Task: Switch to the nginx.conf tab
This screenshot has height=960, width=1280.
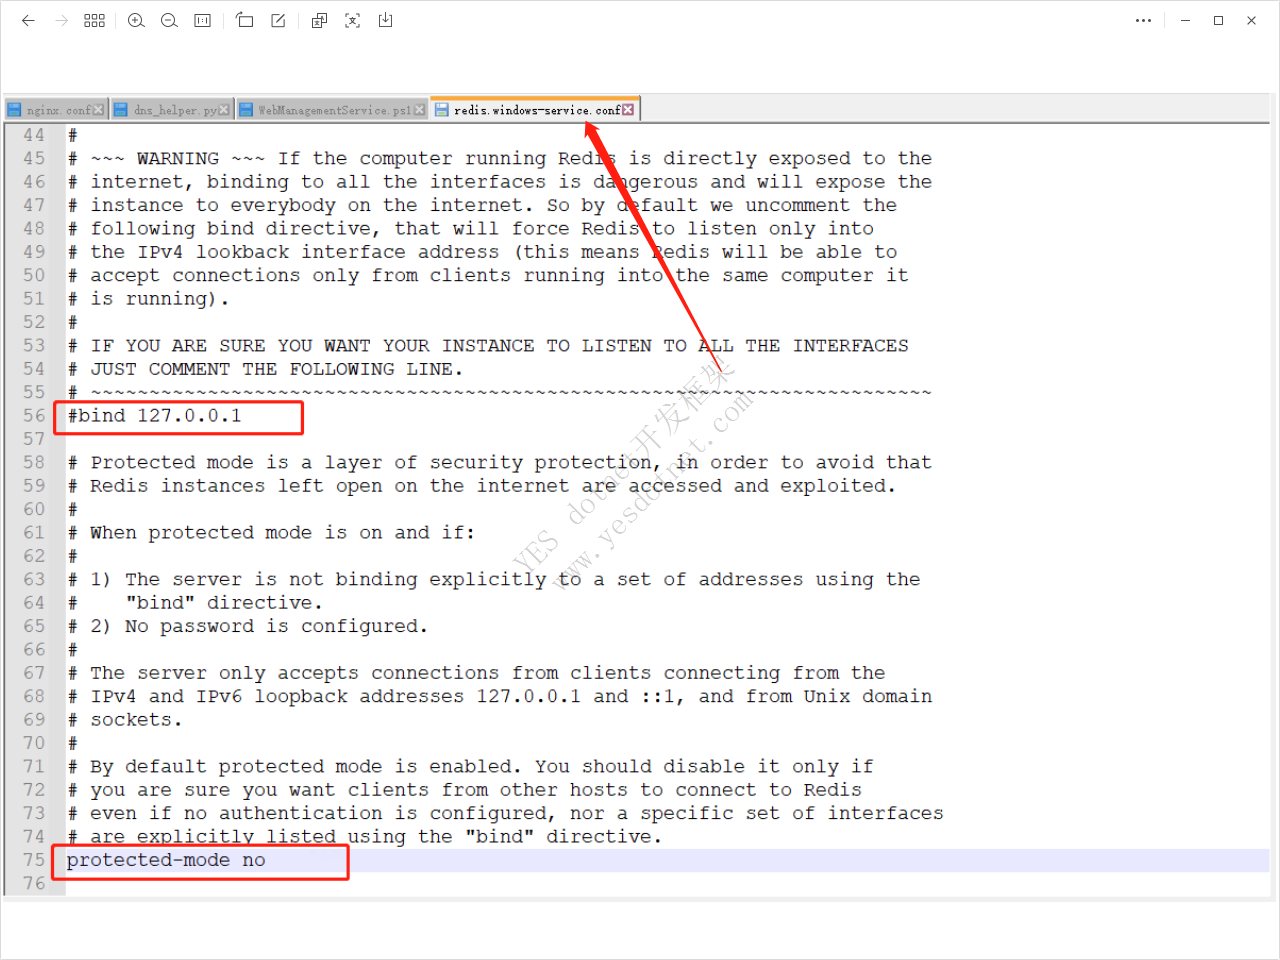Action: coord(58,110)
